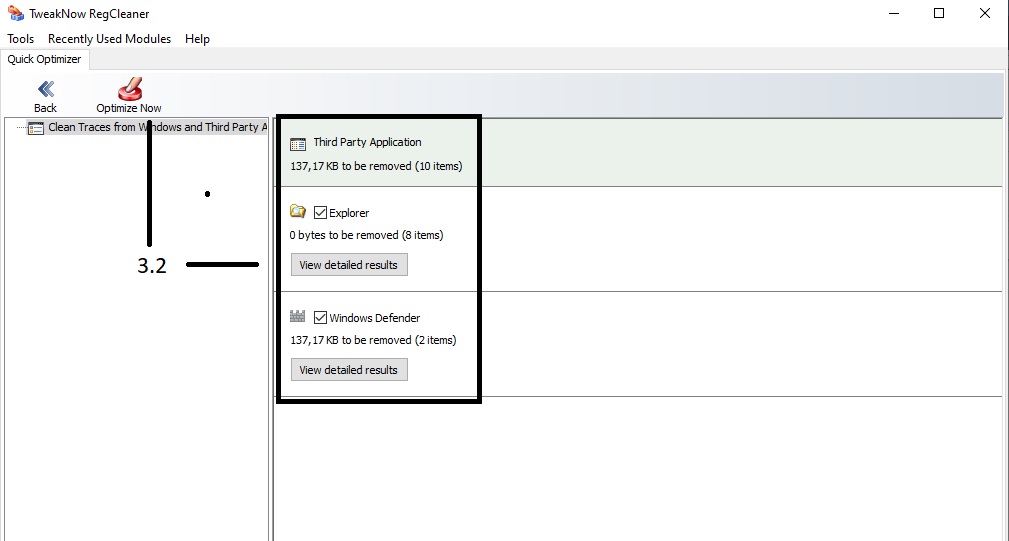Click the Third Party Application header icon
Viewport: 1009px width, 541px height.
coord(297,144)
